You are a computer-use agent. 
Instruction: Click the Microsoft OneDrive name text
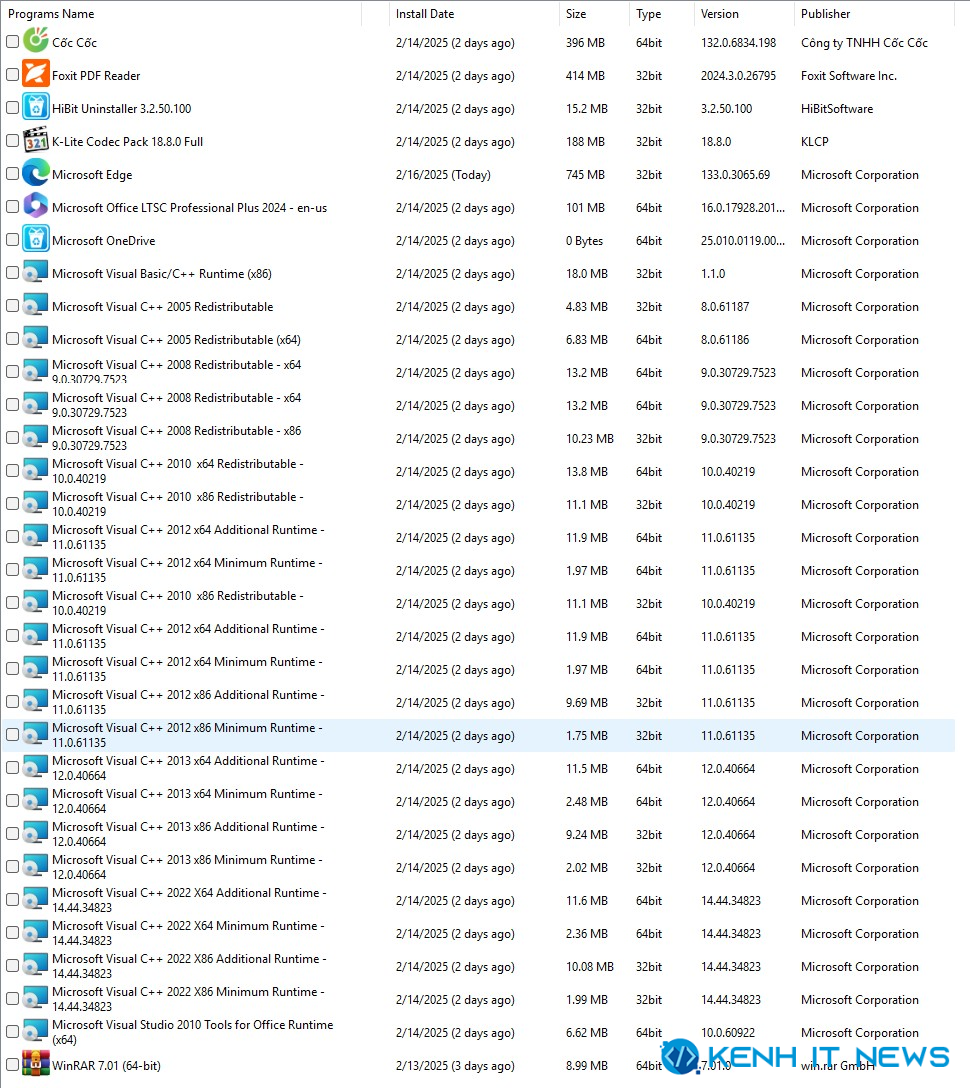(x=103, y=241)
